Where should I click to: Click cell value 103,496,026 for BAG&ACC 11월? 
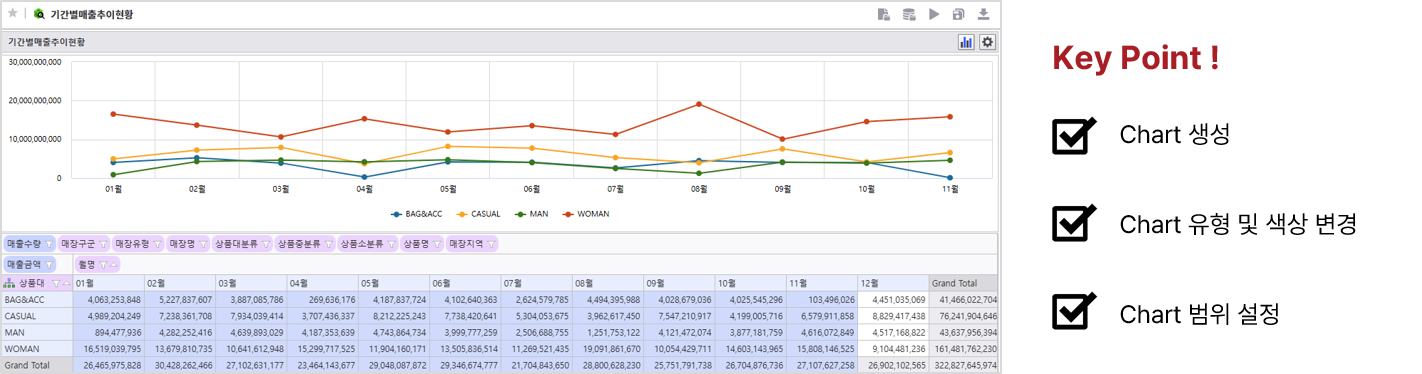tap(831, 299)
